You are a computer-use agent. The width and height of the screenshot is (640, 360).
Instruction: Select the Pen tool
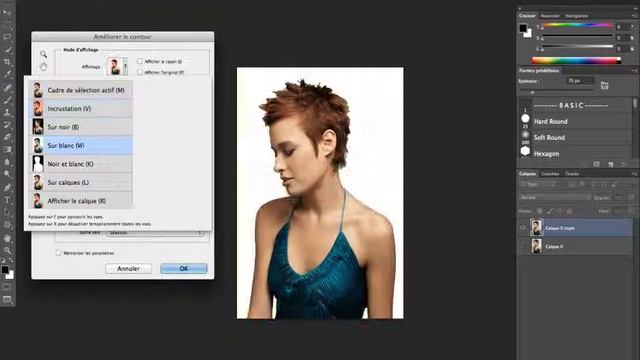click(7, 187)
